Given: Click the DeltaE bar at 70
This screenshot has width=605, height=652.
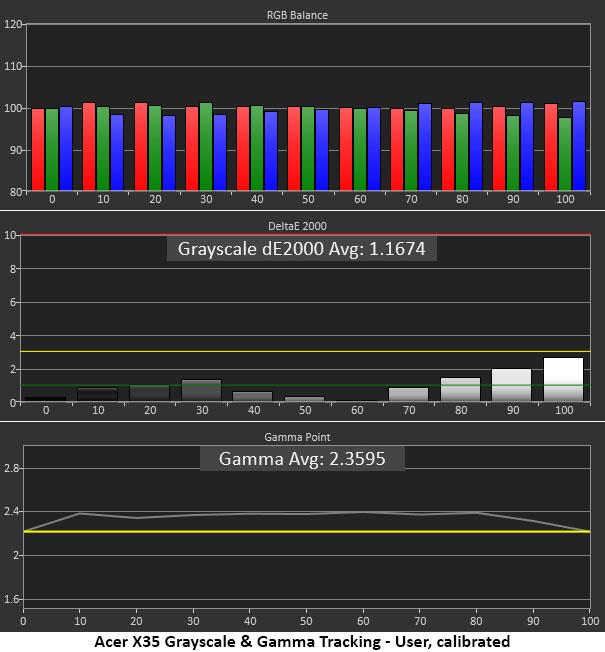Looking at the screenshot, I should [x=408, y=395].
